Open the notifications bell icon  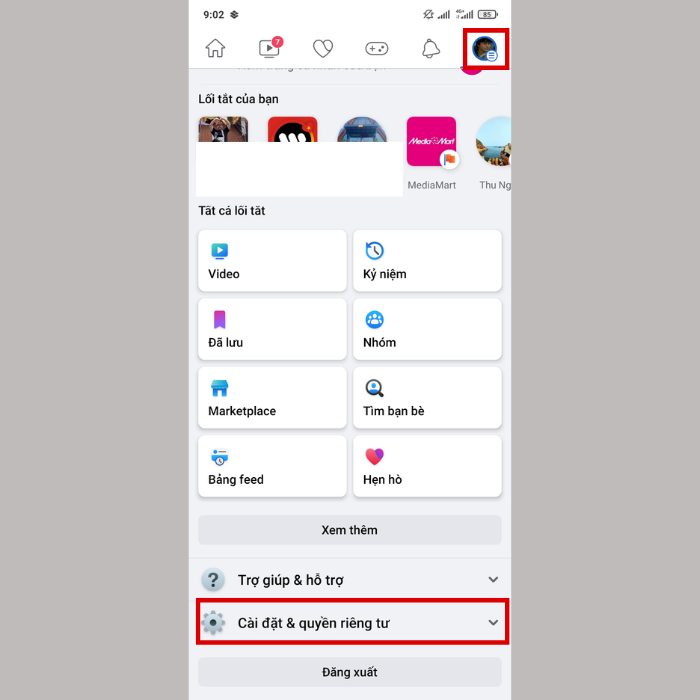tap(431, 48)
